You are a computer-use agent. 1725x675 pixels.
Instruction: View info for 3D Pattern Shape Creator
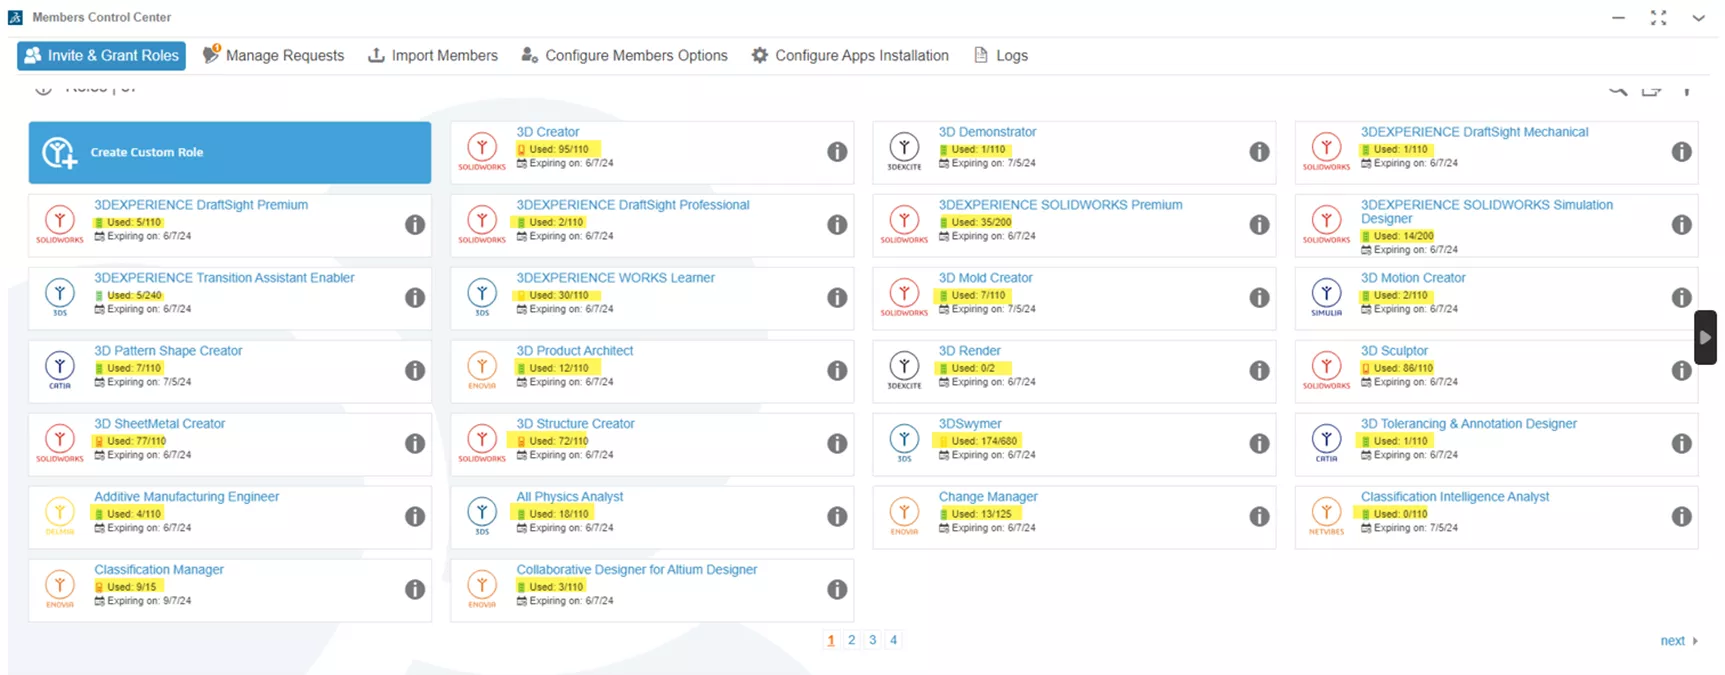pos(415,371)
